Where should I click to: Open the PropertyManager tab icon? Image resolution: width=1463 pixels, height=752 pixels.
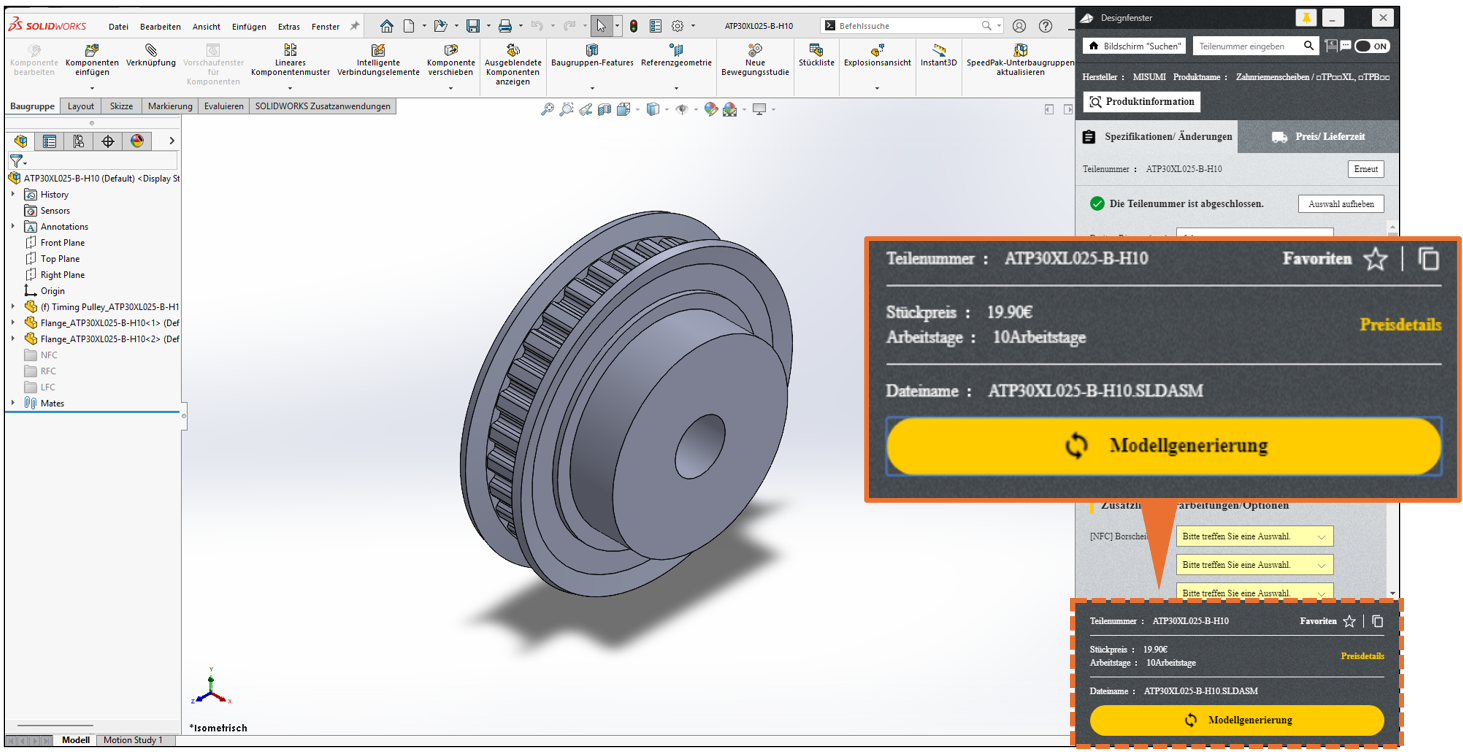pos(49,141)
